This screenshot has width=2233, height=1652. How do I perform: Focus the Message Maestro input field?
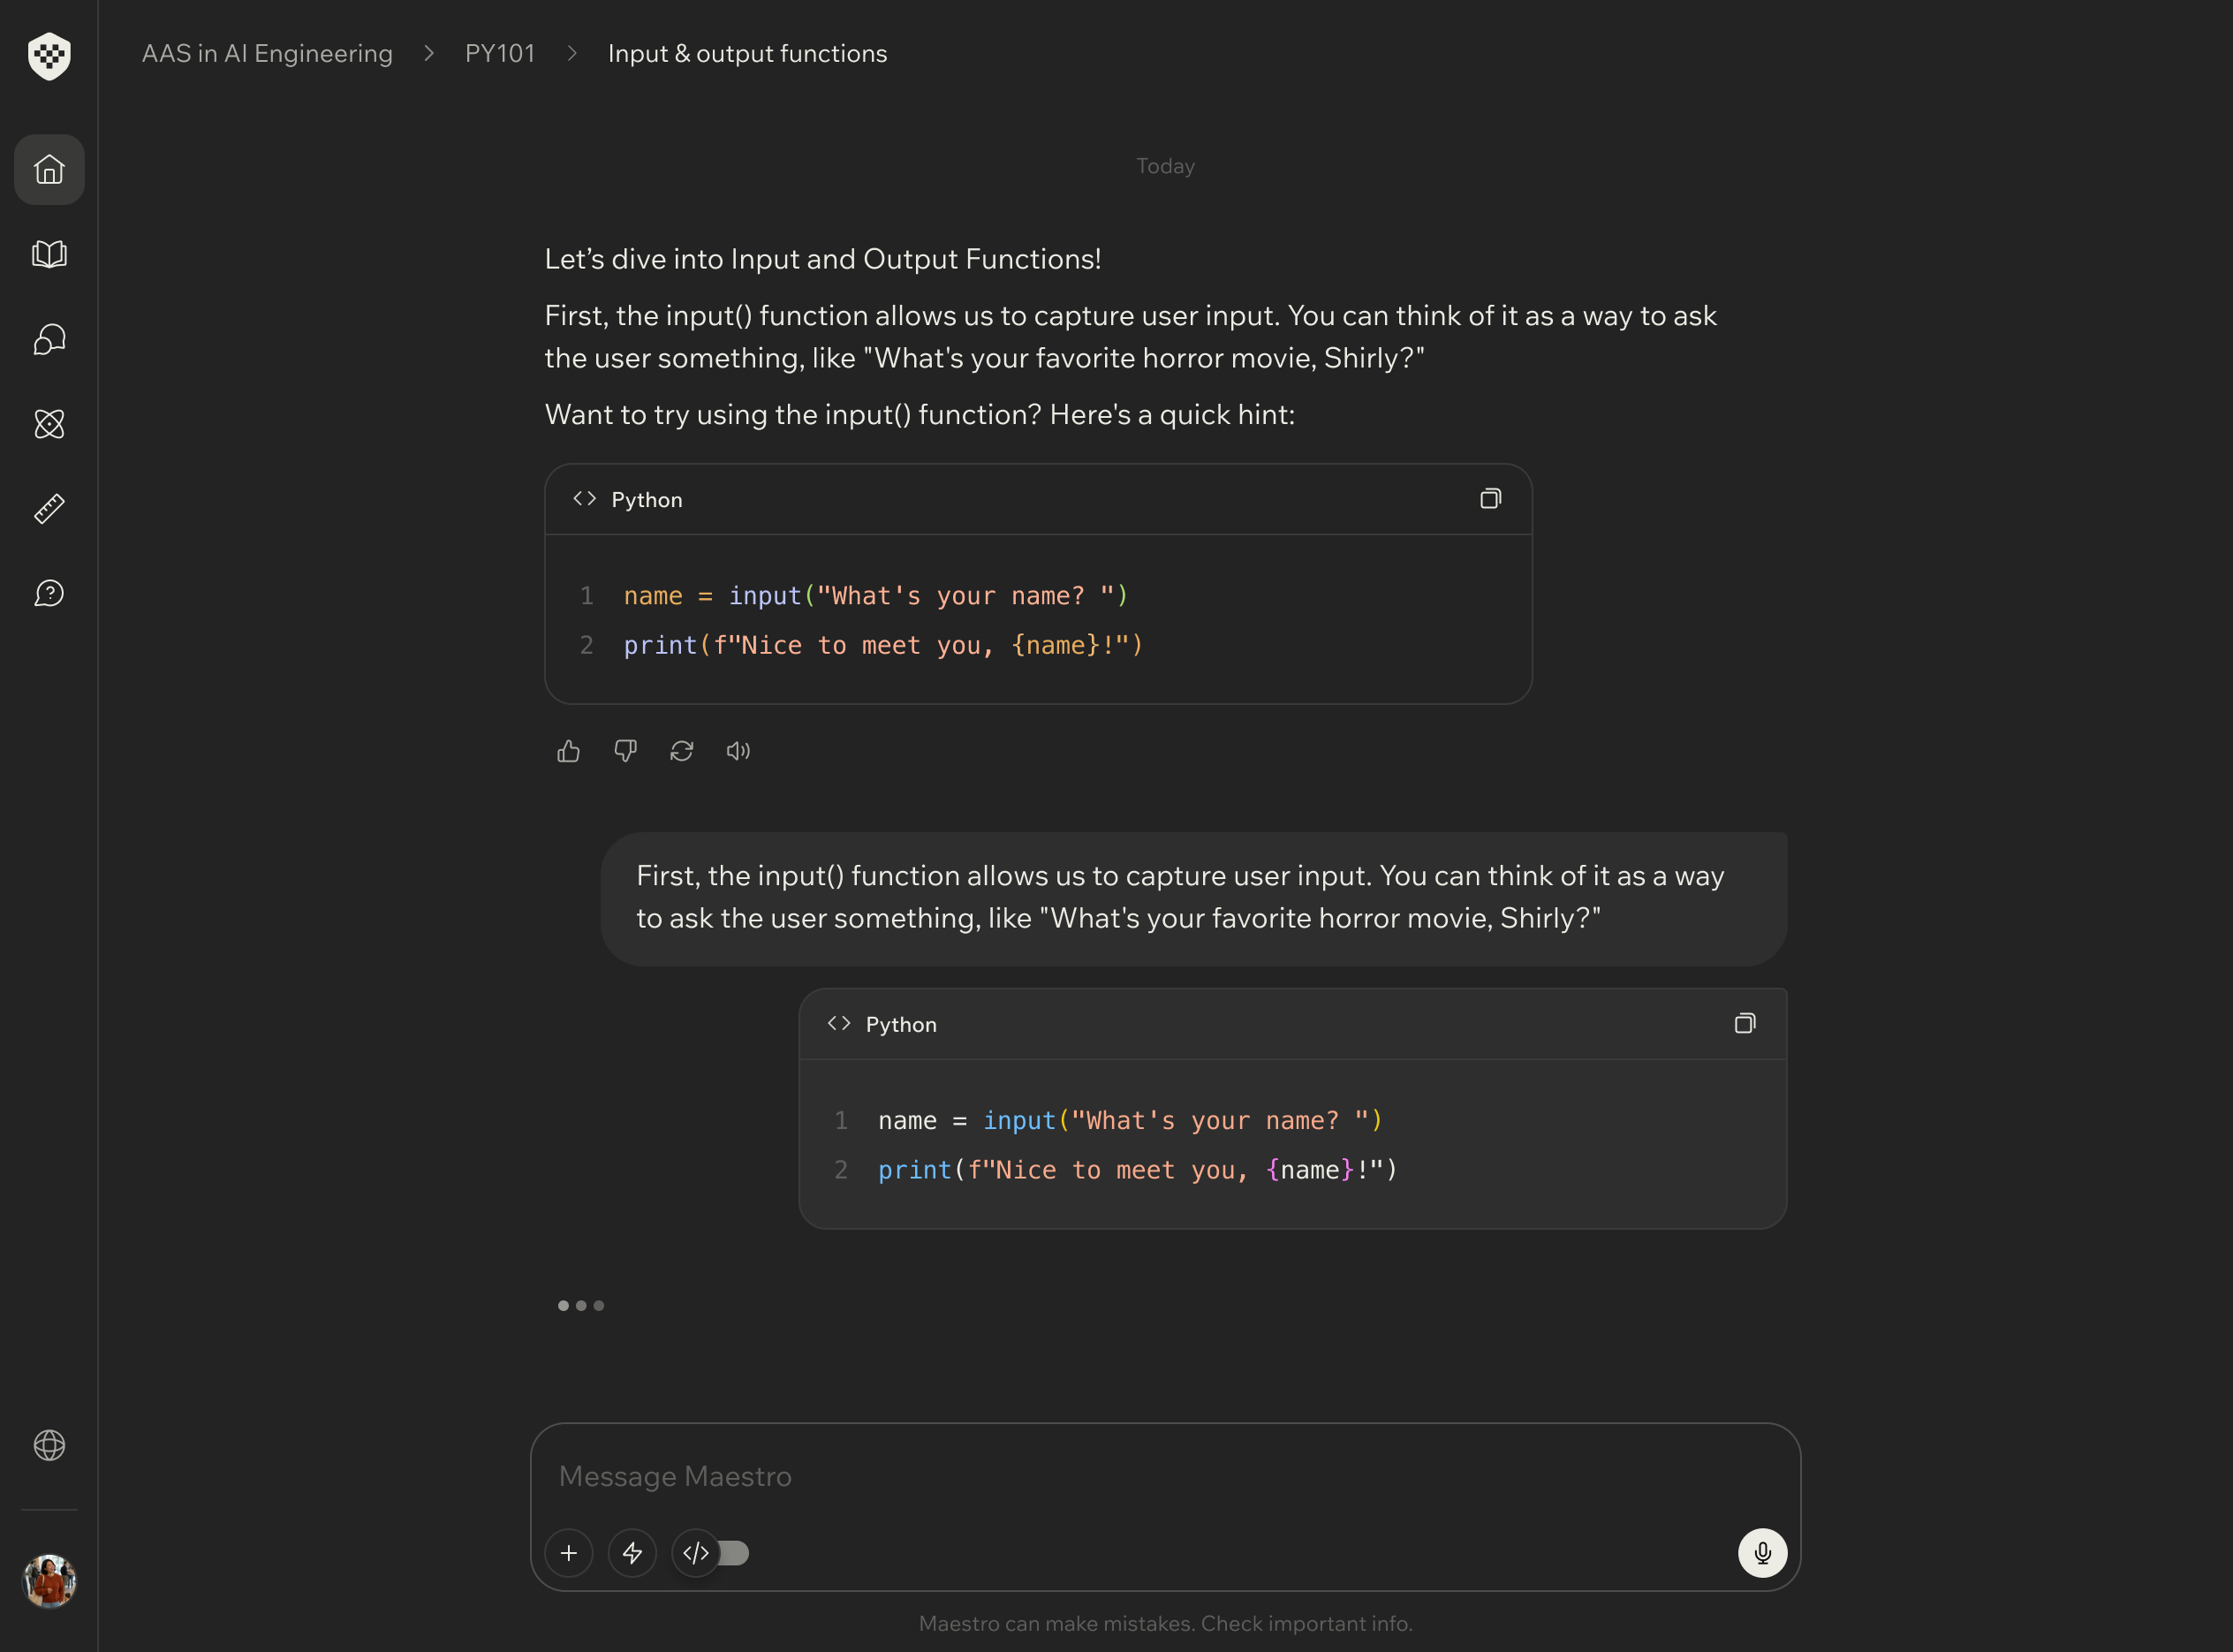[1165, 1476]
